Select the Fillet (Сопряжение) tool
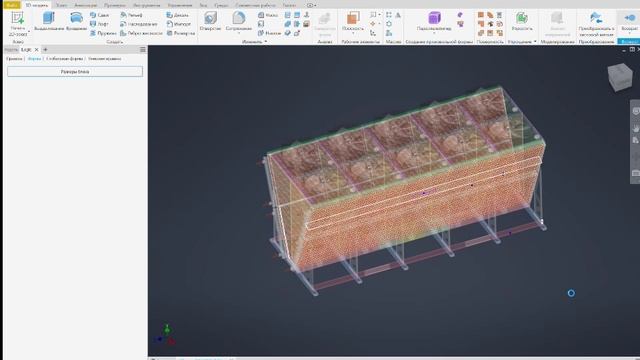The image size is (640, 360). click(x=239, y=21)
